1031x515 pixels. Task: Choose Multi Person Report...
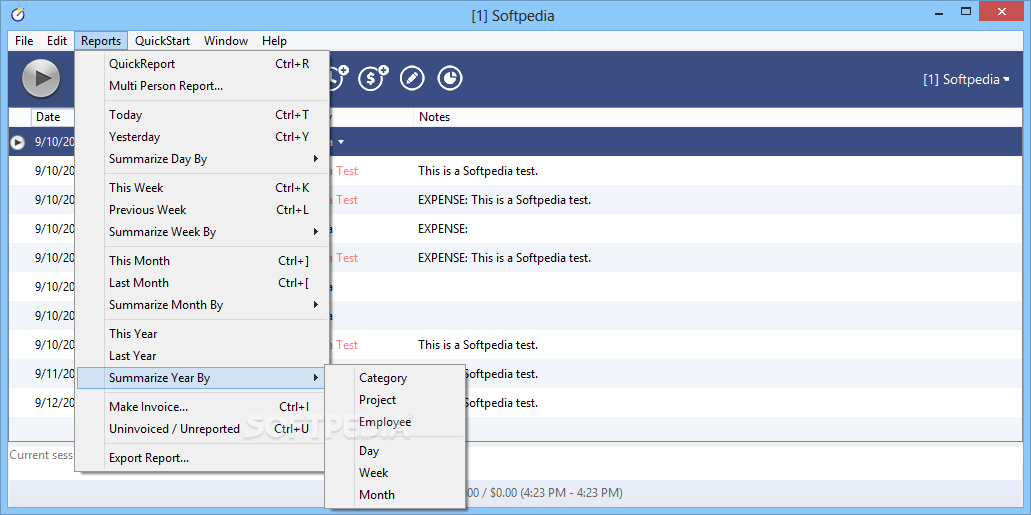point(202,86)
